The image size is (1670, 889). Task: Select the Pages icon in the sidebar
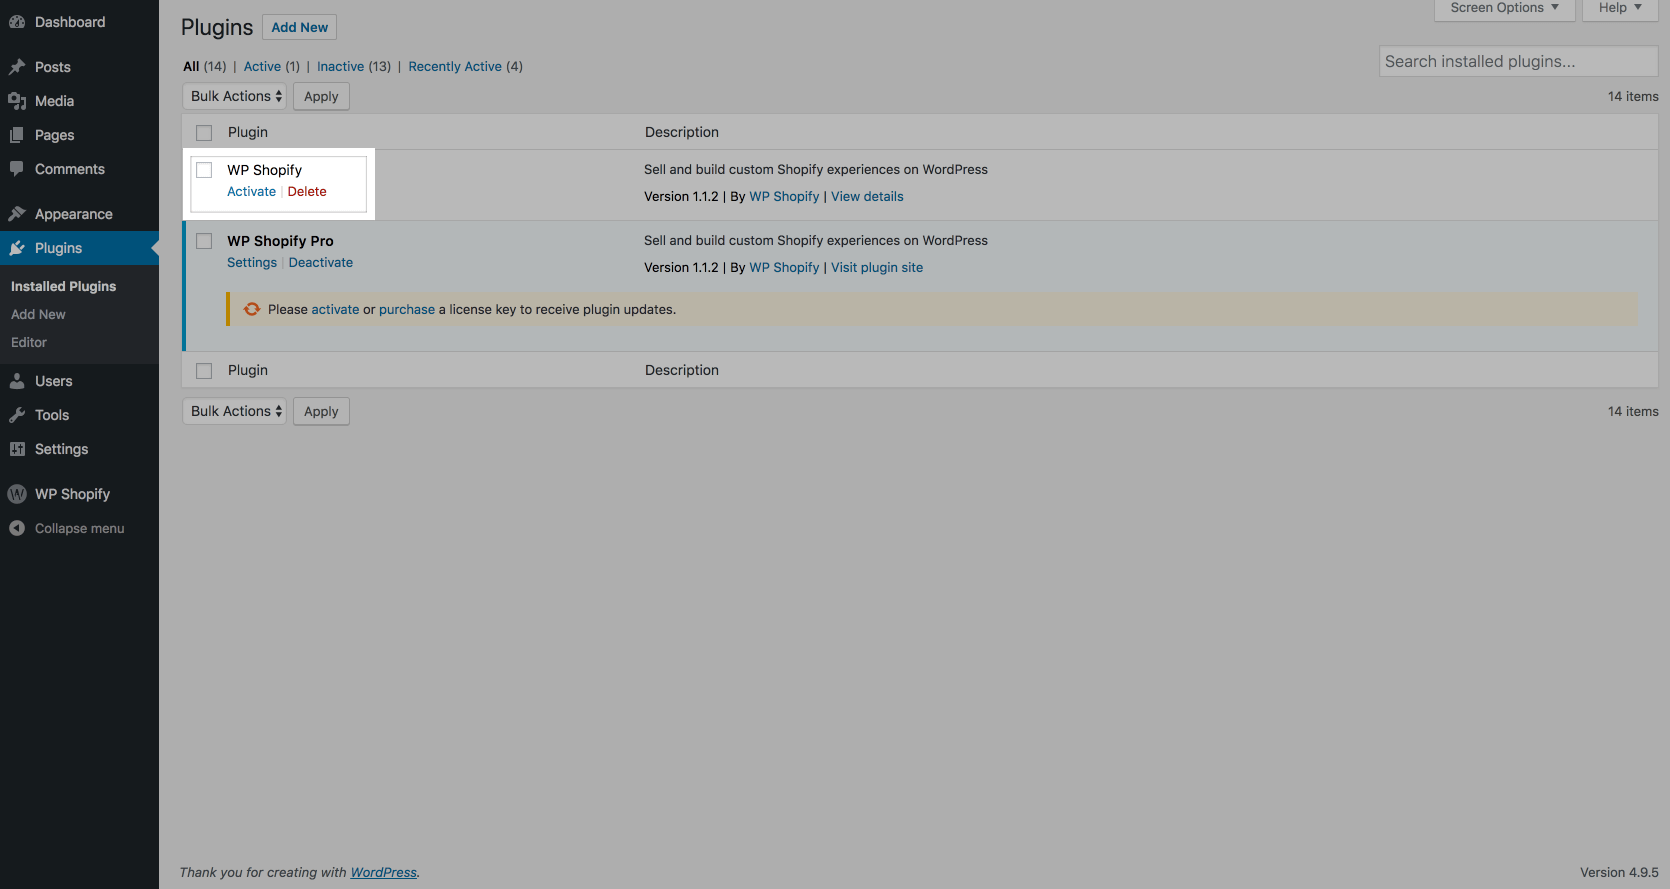(17, 135)
